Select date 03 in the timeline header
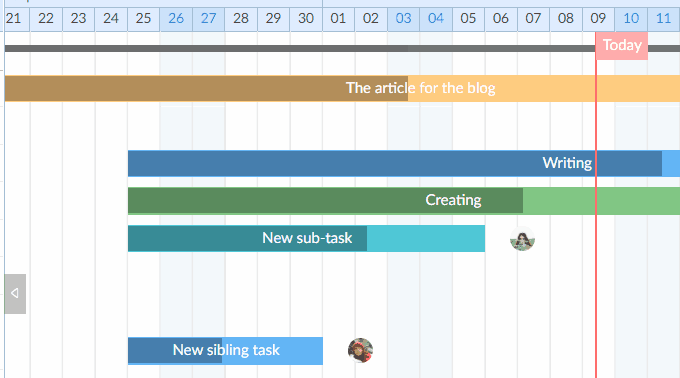This screenshot has height=378, width=680. pyautogui.click(x=403, y=19)
